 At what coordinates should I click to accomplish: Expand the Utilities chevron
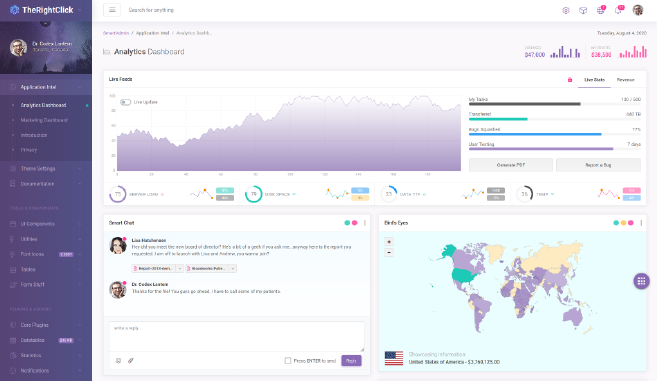(x=80, y=239)
